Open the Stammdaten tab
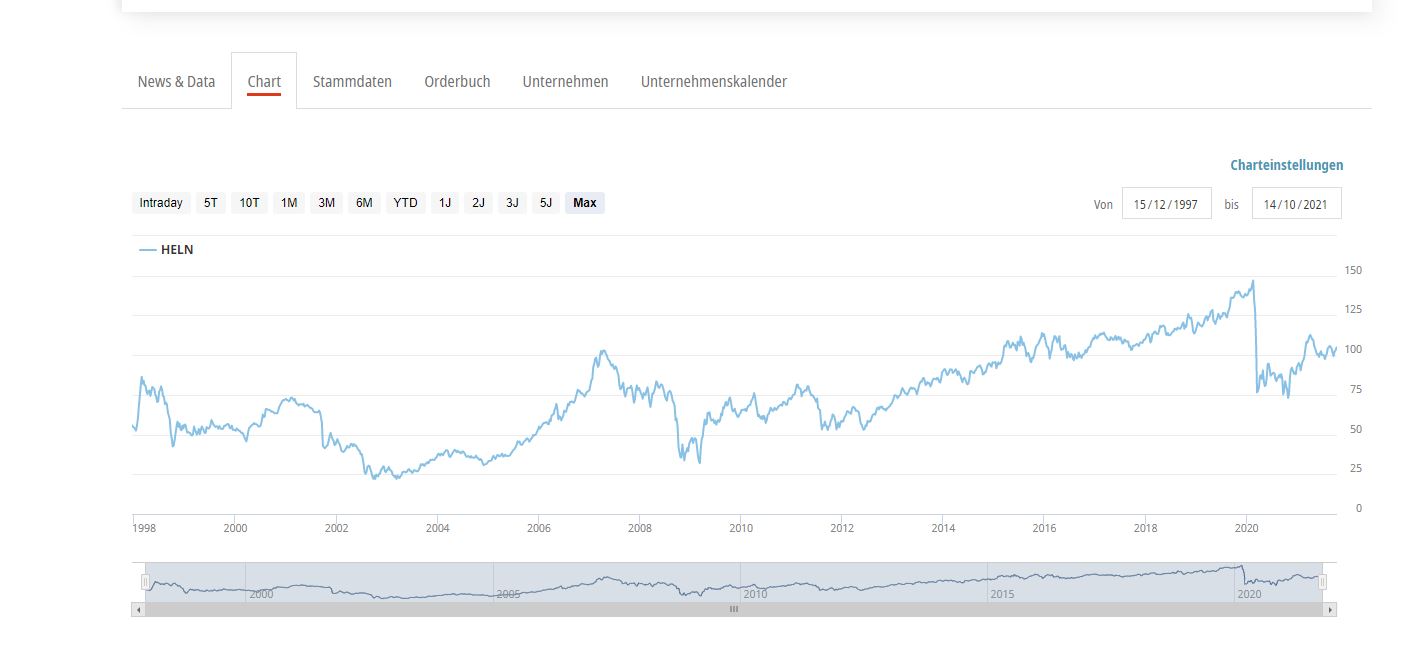 [x=352, y=82]
